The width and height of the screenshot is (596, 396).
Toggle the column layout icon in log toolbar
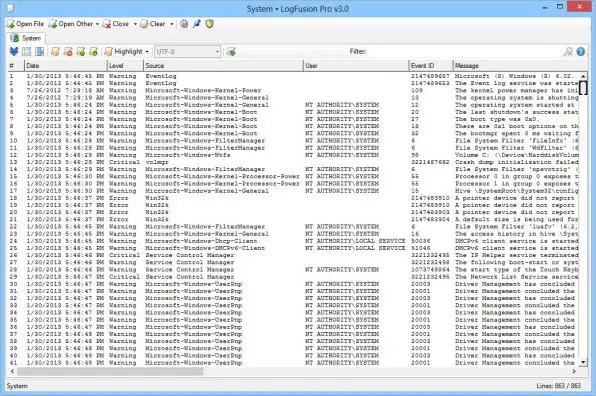(x=39, y=51)
